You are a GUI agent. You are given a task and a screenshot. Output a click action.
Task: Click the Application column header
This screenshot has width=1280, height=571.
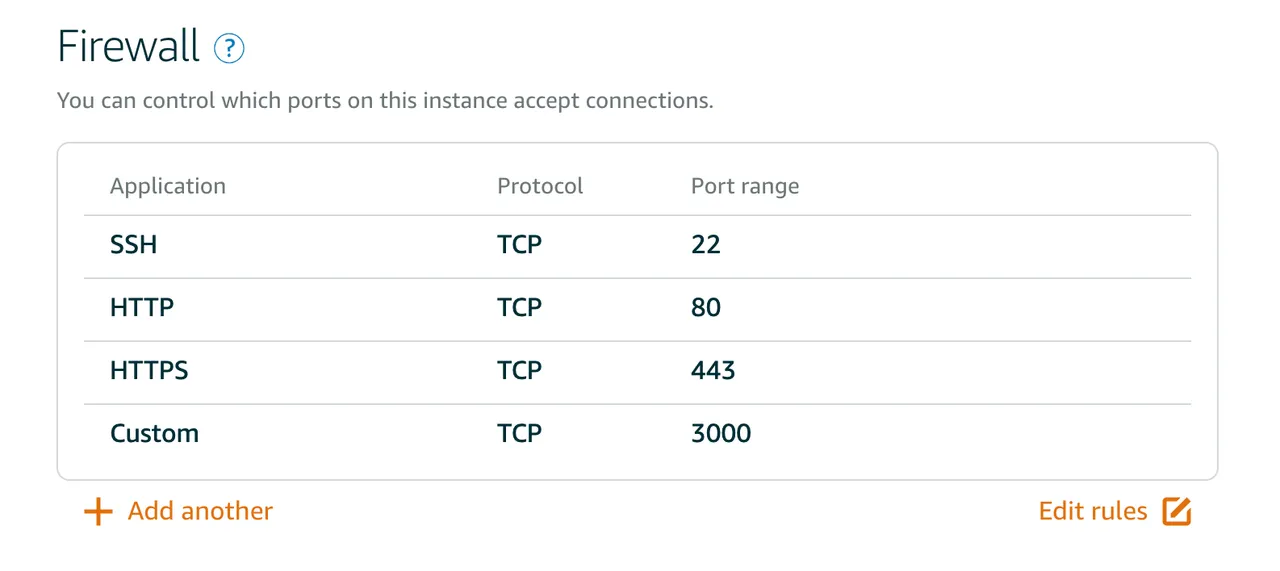[x=168, y=187]
